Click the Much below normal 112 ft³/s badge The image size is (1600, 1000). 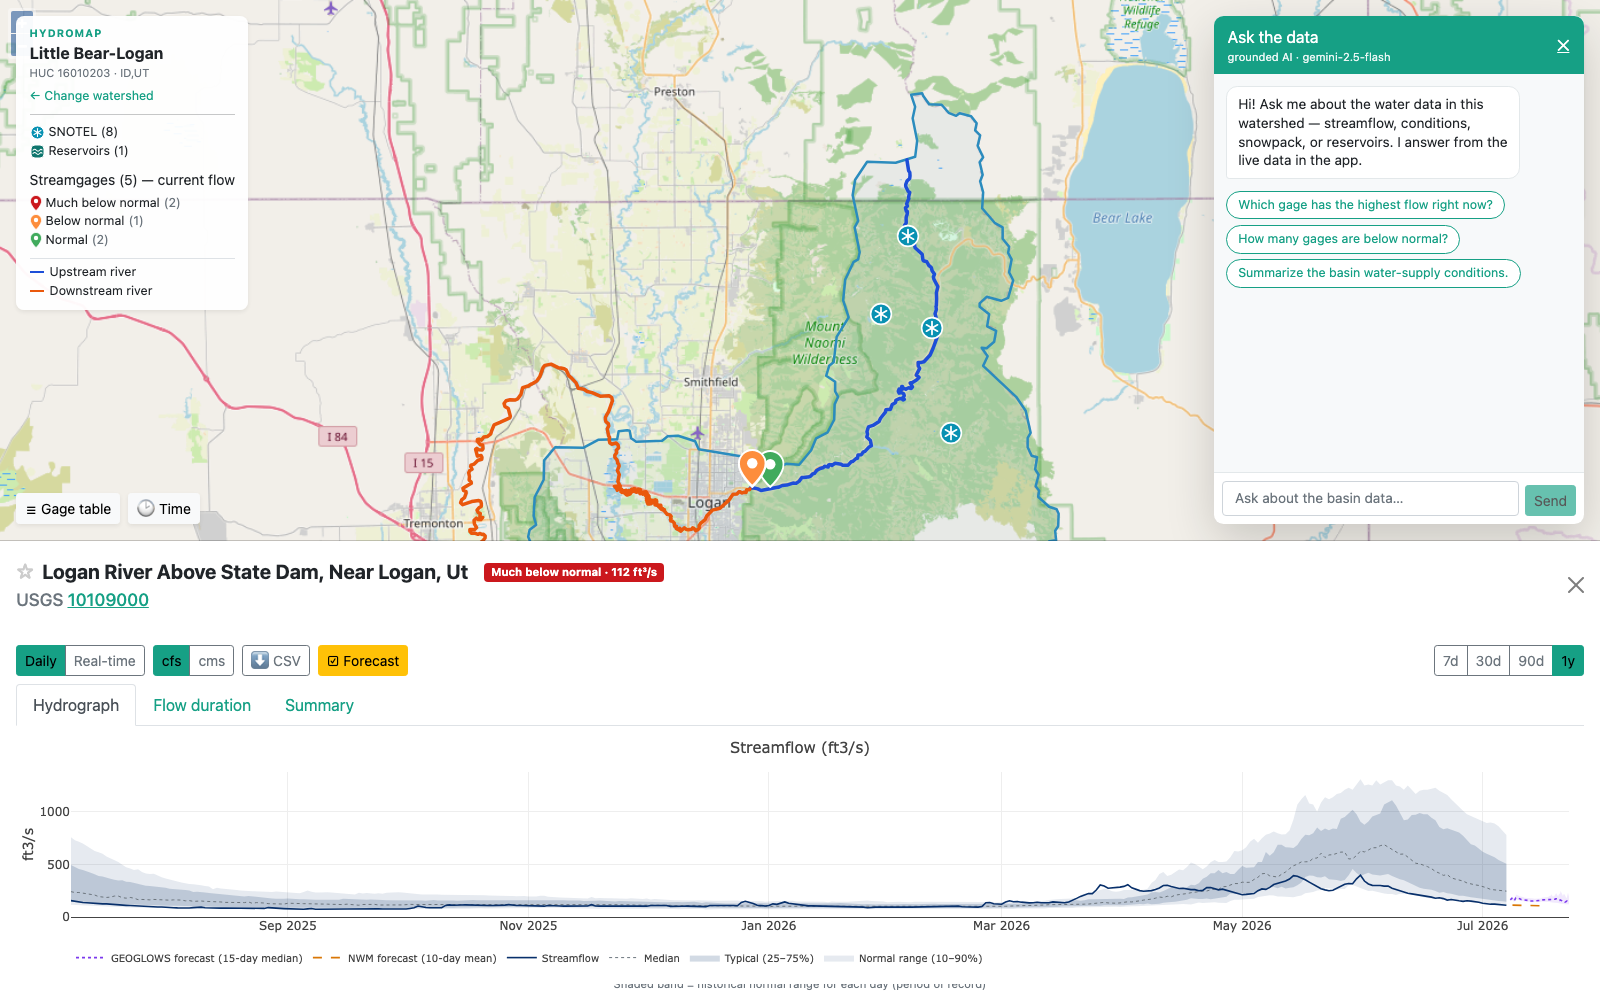(574, 572)
